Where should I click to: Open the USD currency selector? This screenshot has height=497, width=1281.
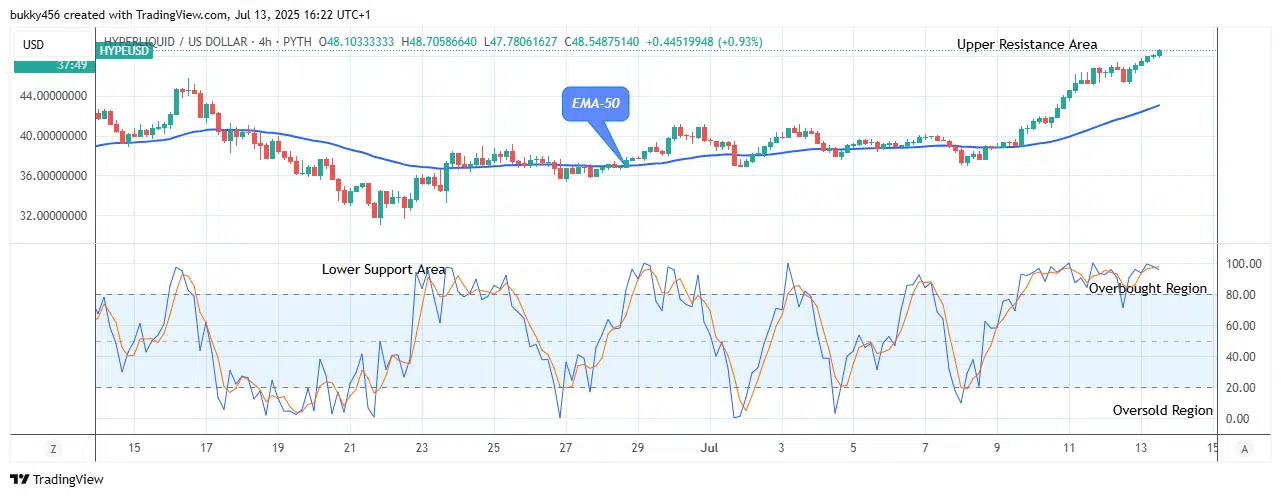click(36, 44)
